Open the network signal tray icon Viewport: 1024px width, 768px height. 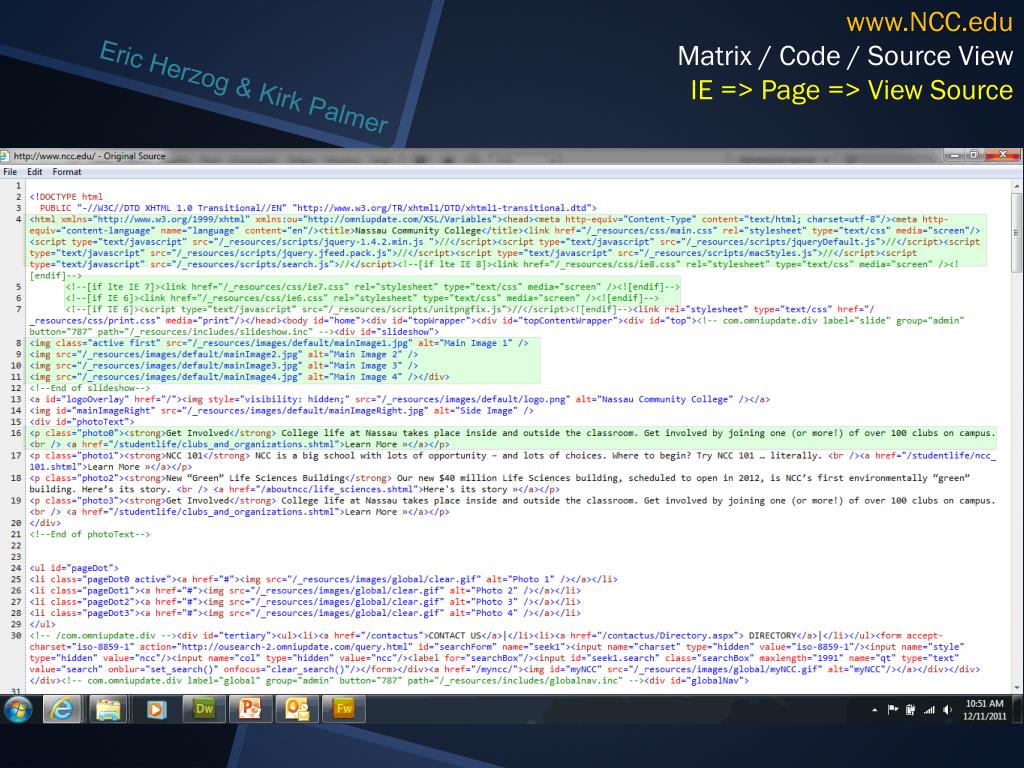(x=929, y=710)
